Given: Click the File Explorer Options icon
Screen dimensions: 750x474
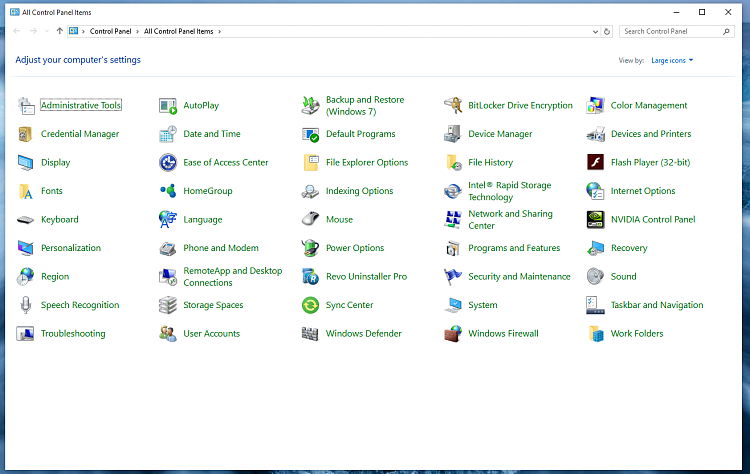Looking at the screenshot, I should [311, 163].
